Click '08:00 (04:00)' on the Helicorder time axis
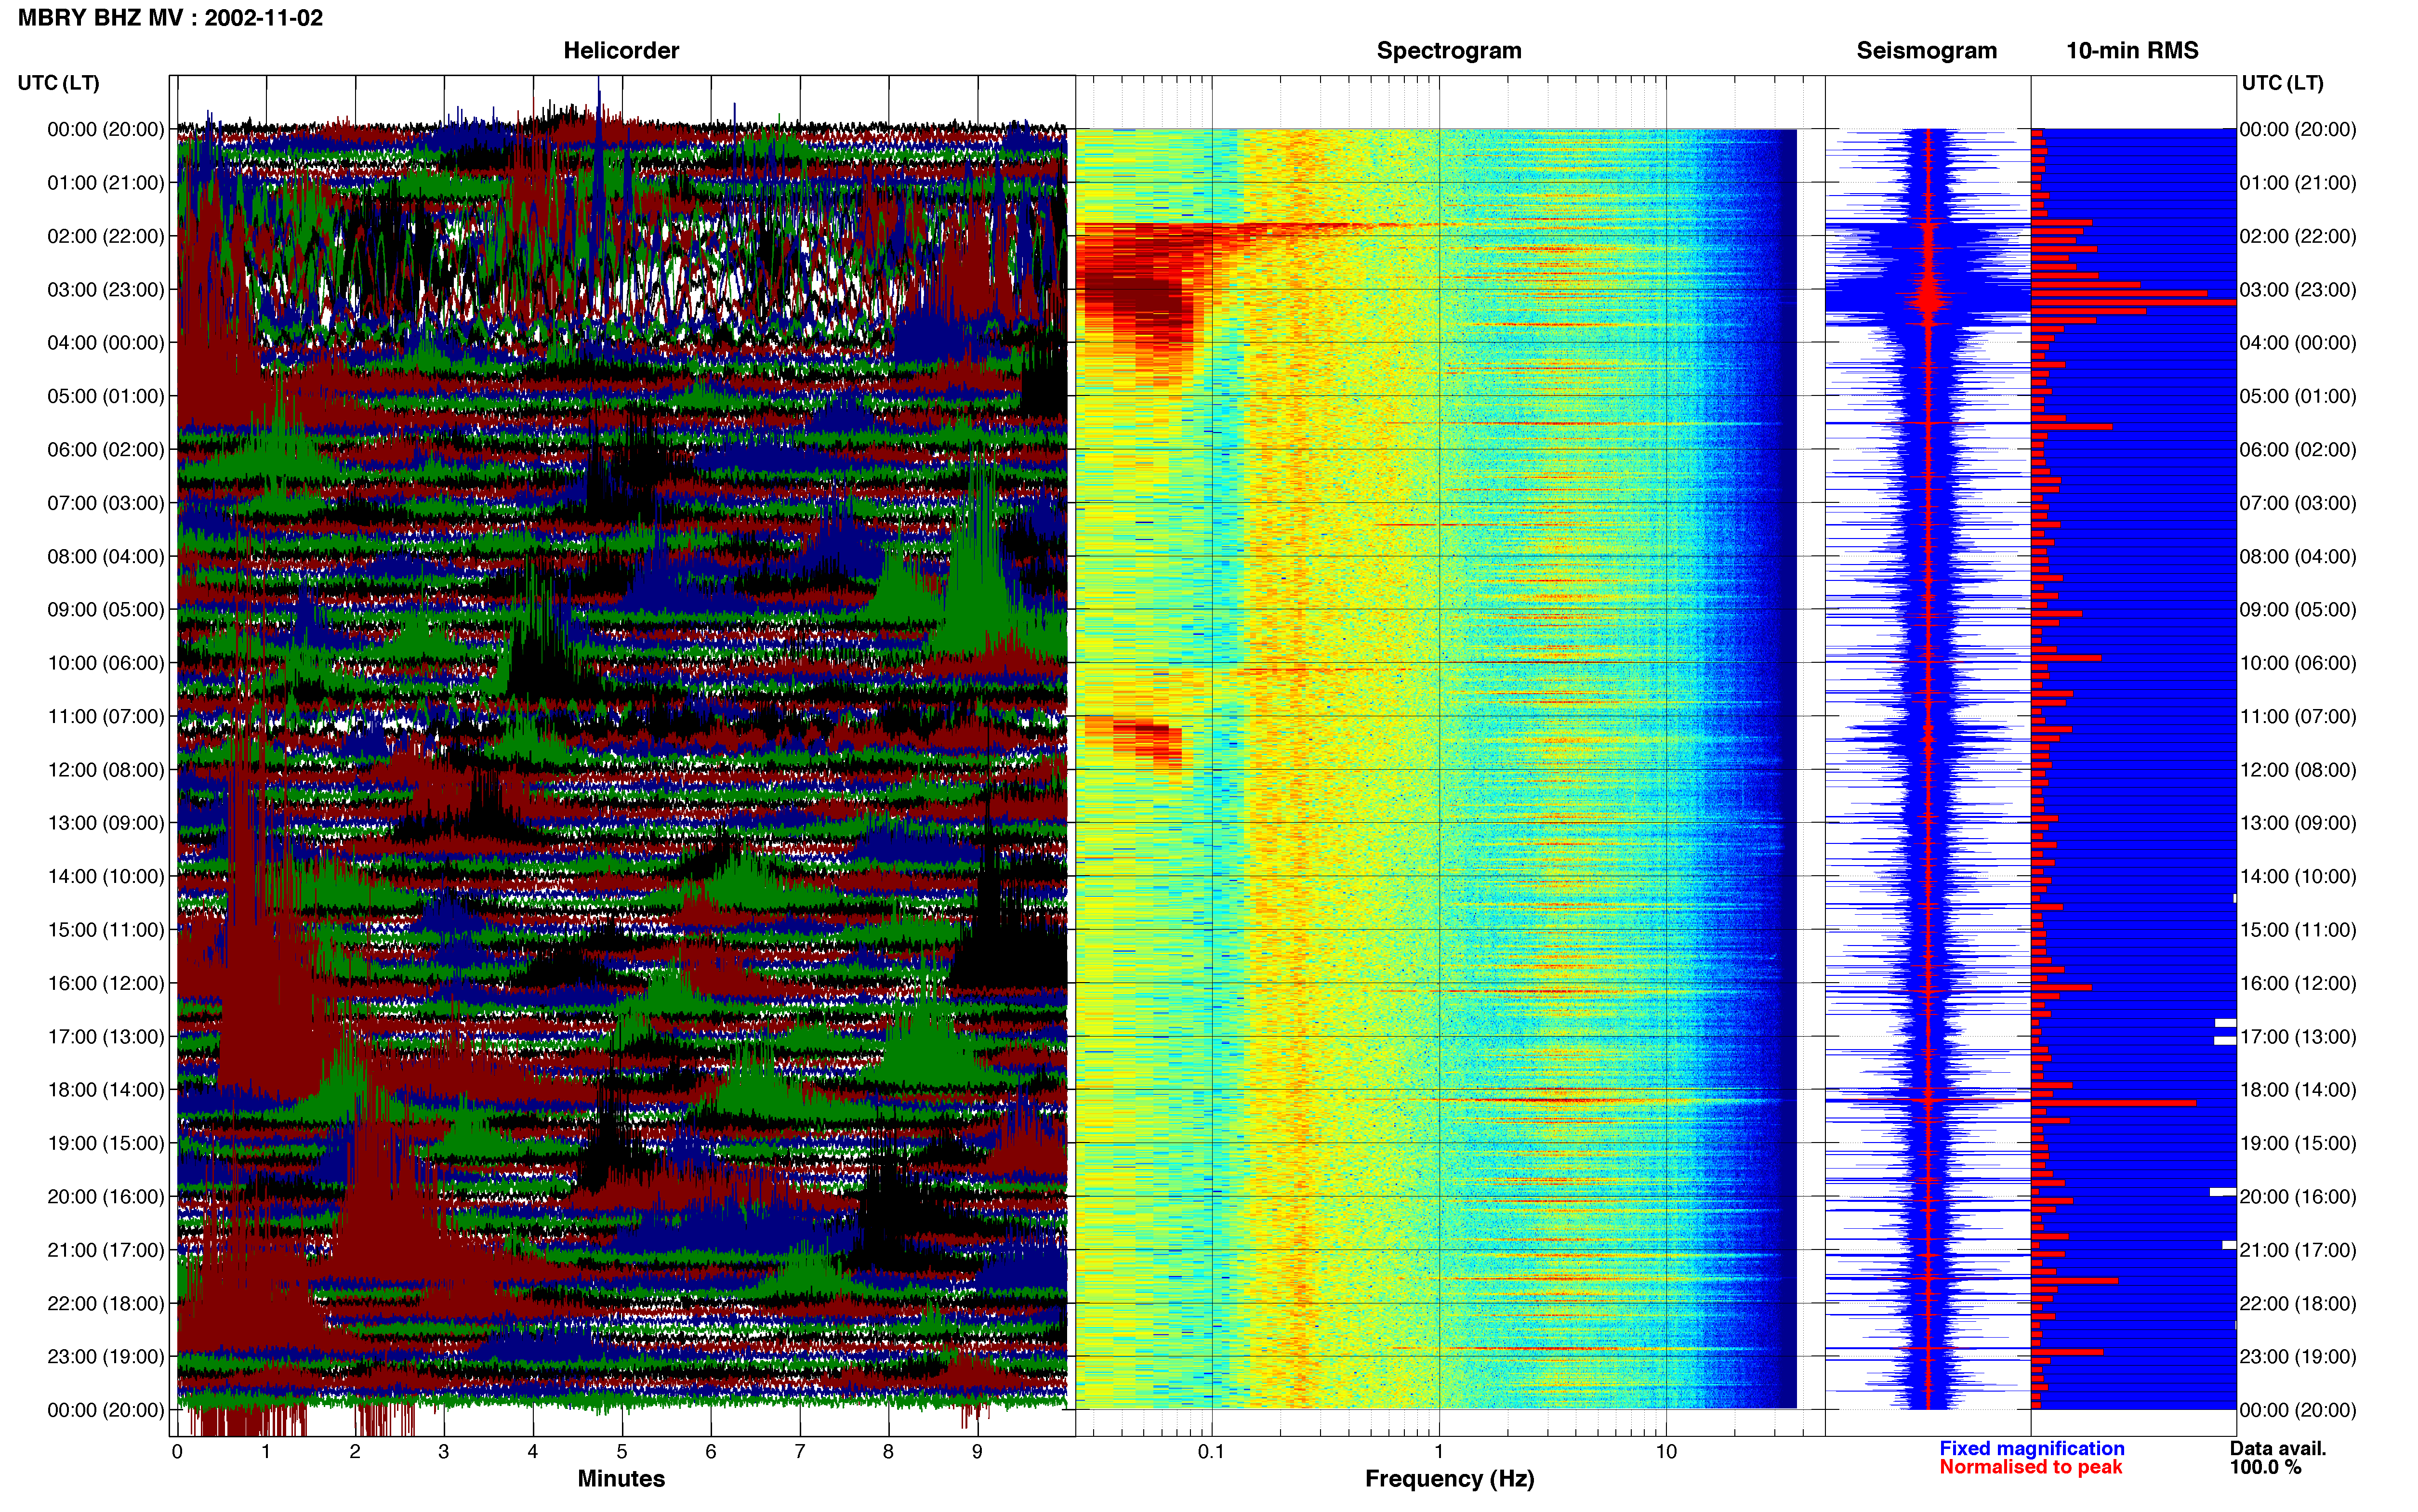2418x1512 pixels. tap(106, 557)
